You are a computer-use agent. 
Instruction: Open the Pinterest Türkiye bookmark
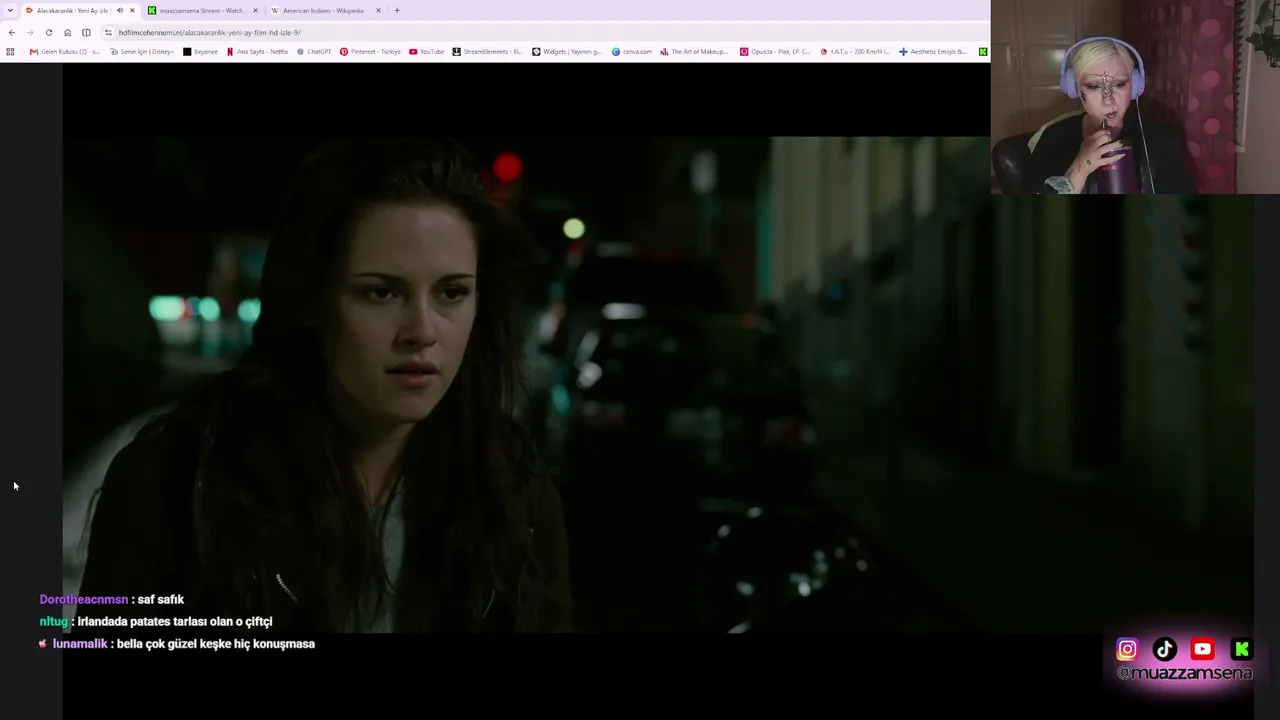370,51
